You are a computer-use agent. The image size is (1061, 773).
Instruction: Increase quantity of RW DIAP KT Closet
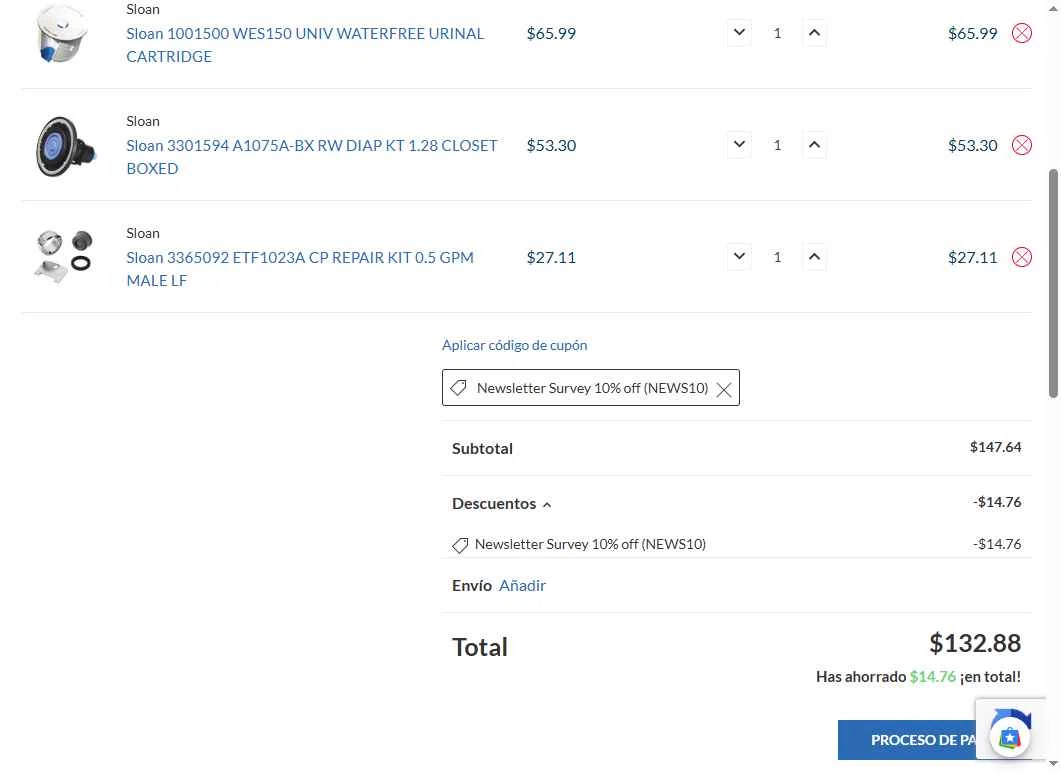[x=814, y=145]
